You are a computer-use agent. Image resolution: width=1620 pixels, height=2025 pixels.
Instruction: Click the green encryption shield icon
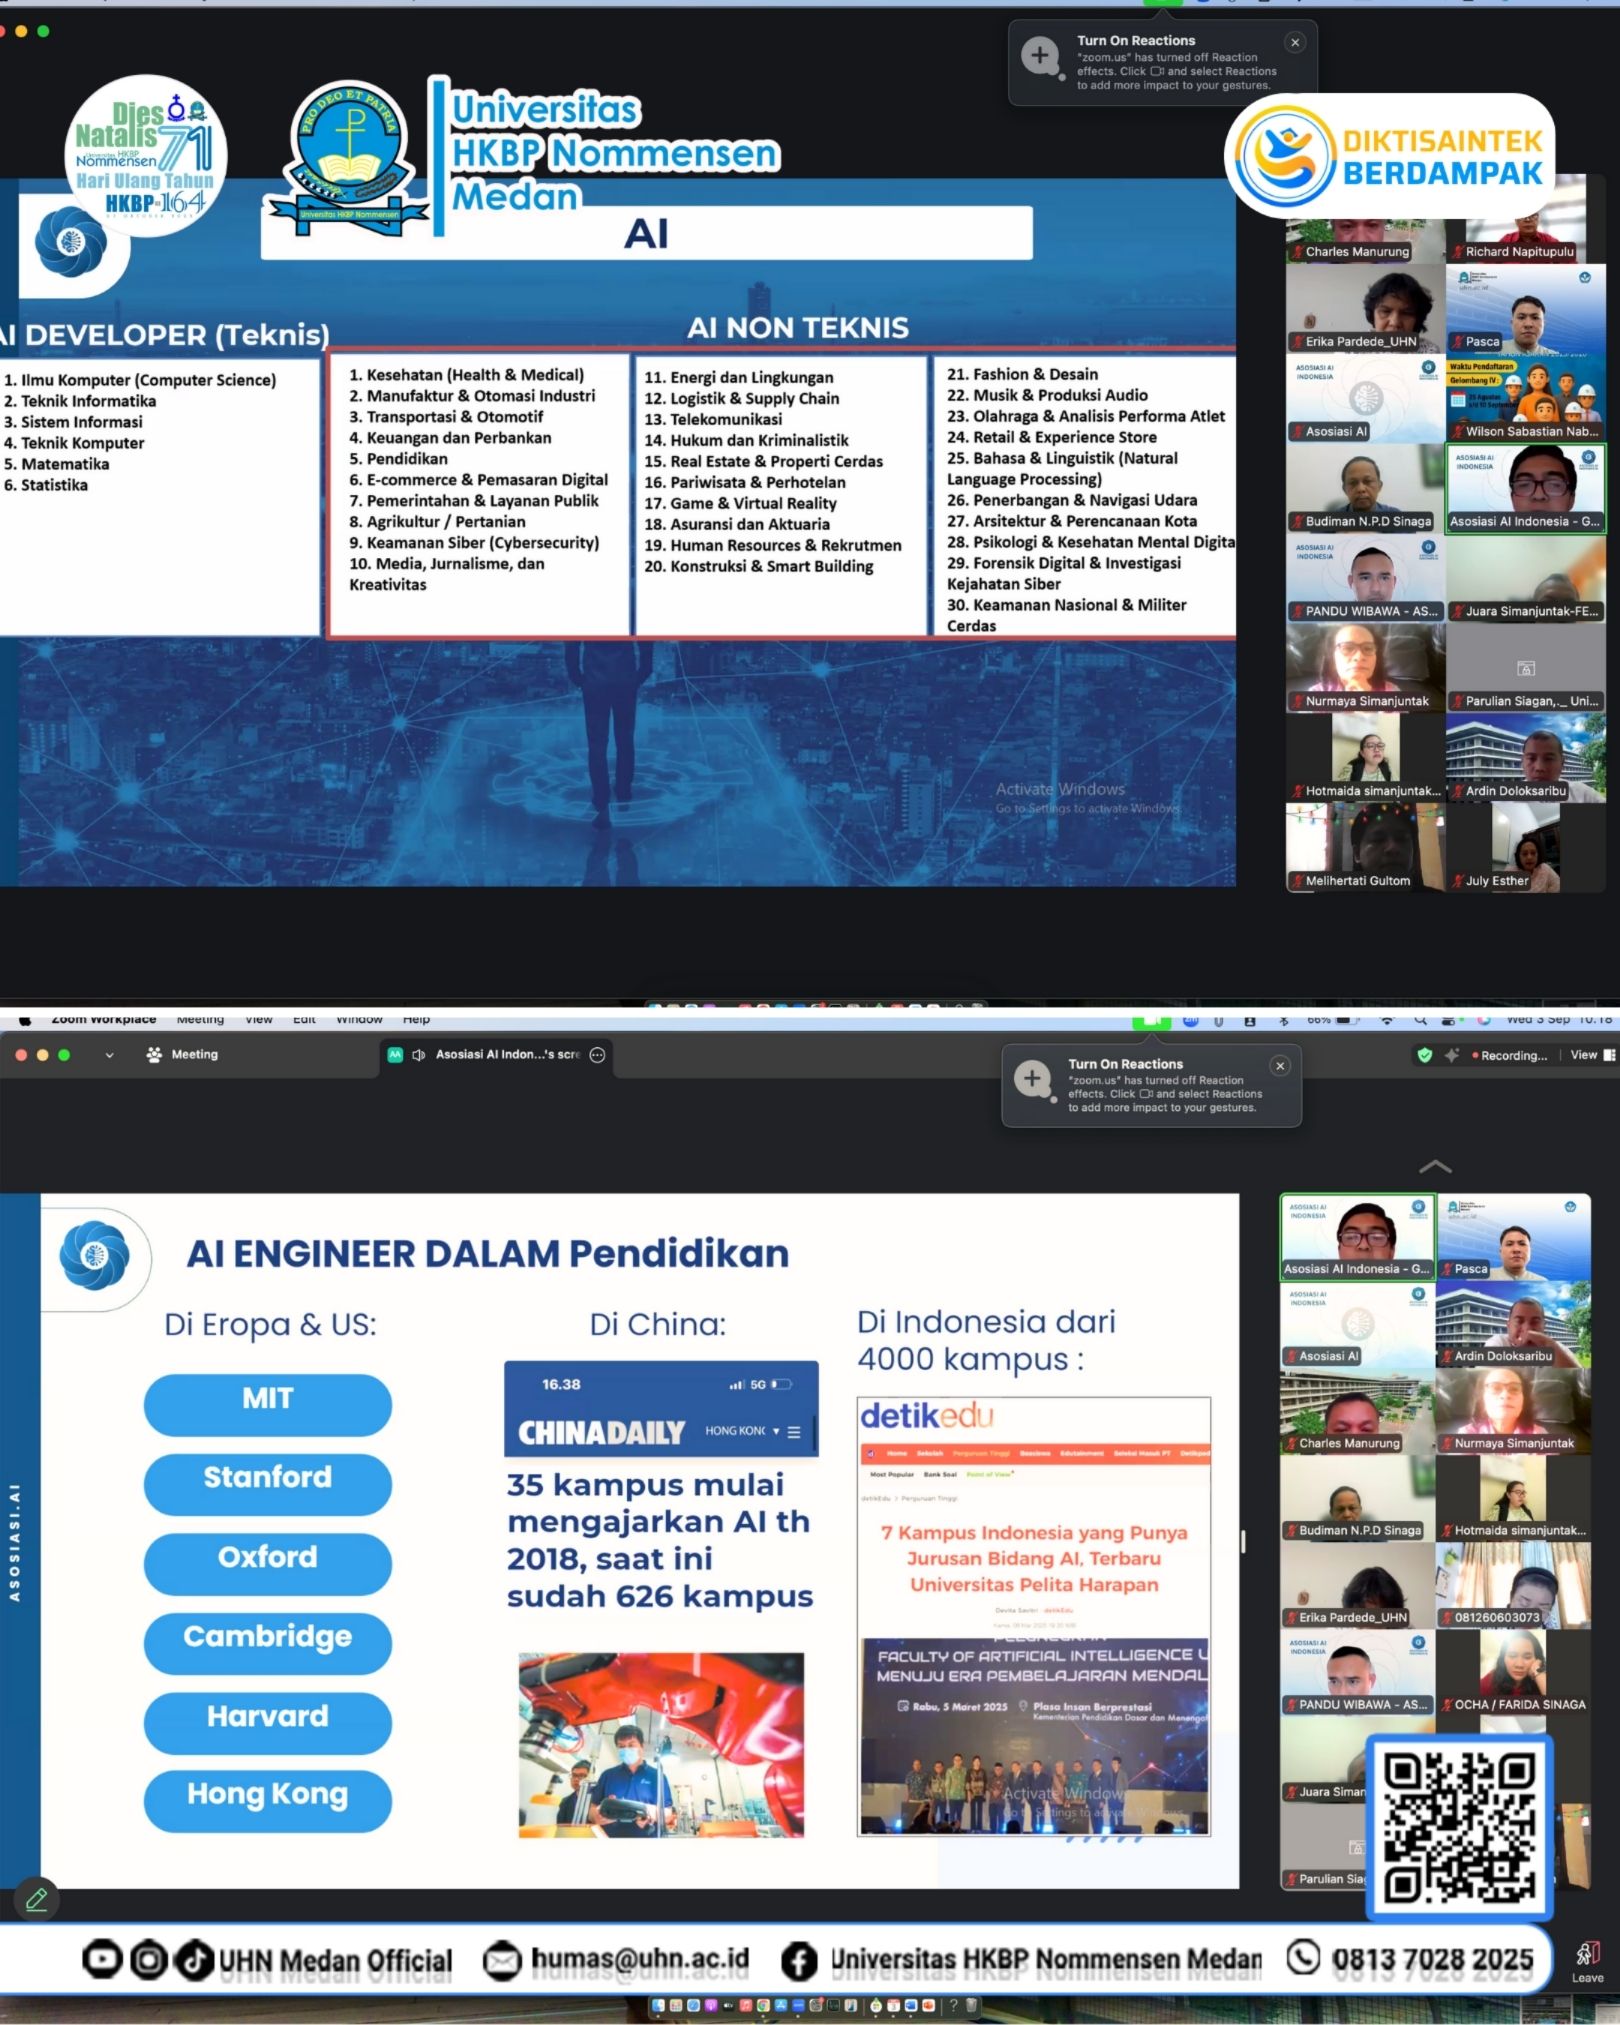tap(1425, 1055)
